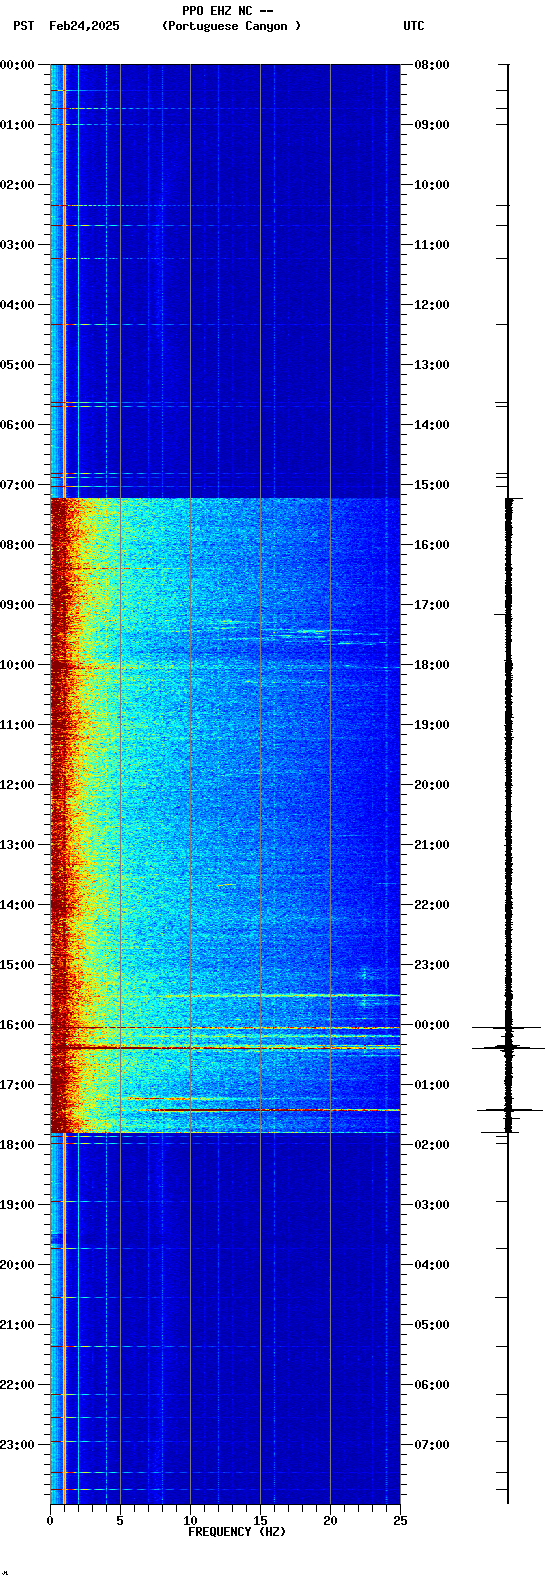The image size is (552, 1584).
Task: Click the '15' frequency axis tick label
Action: (x=260, y=1521)
